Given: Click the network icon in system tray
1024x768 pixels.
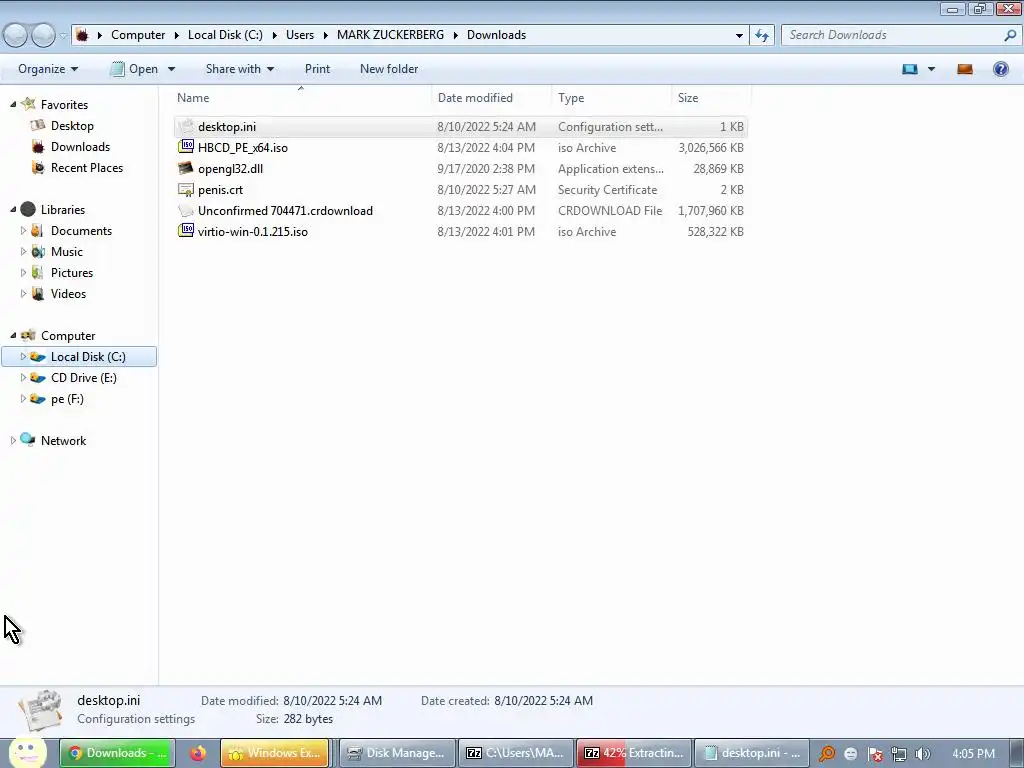Looking at the screenshot, I should coord(899,754).
